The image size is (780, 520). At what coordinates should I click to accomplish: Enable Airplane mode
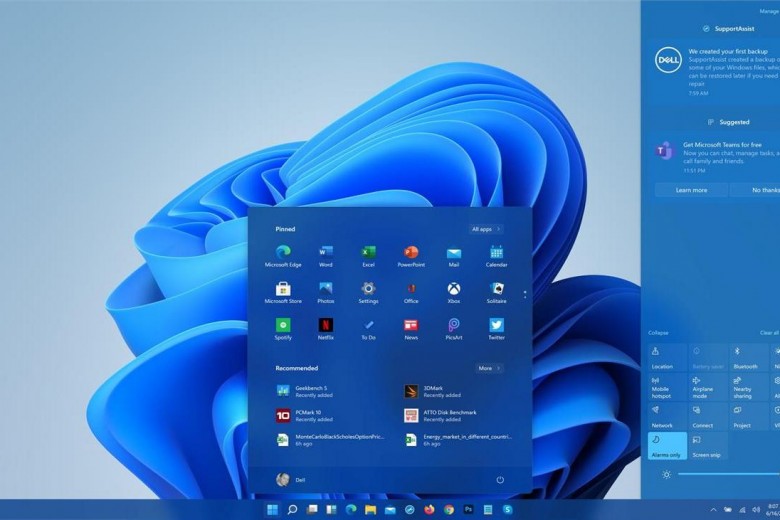coord(708,387)
